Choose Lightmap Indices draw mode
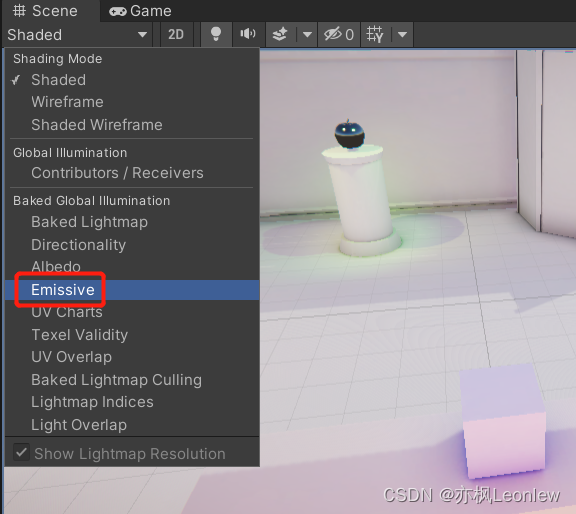 click(x=132, y=402)
